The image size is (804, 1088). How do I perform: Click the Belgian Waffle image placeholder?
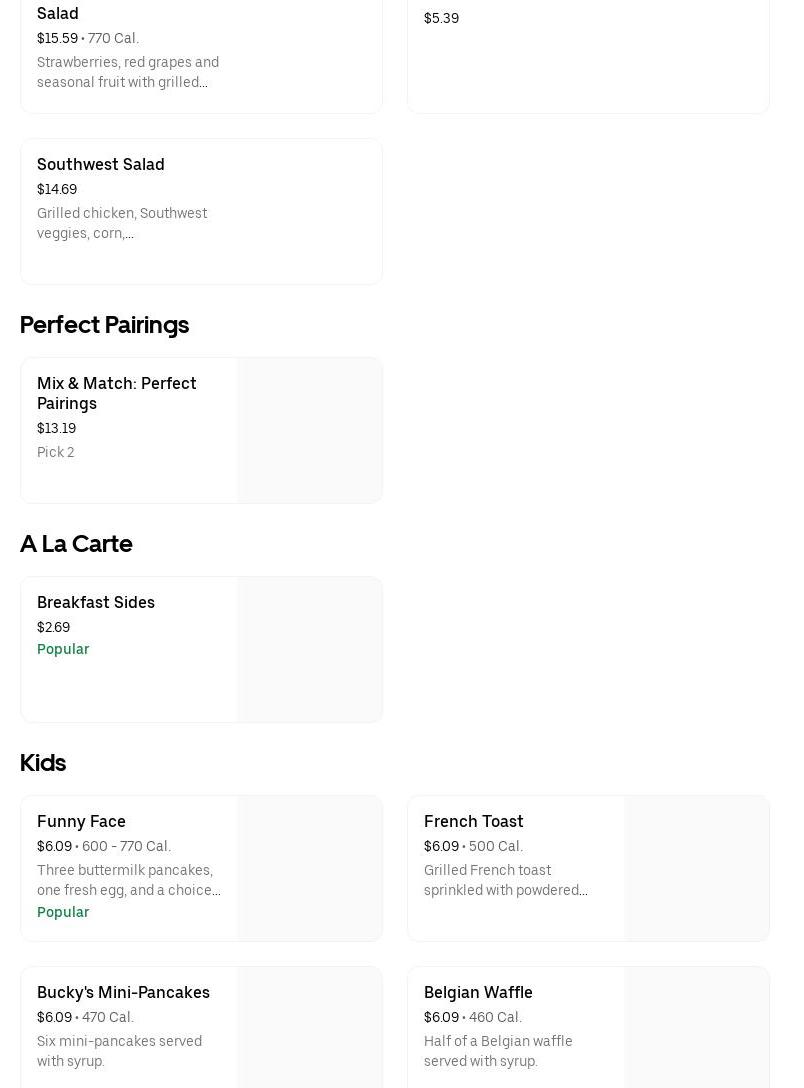click(696, 1028)
